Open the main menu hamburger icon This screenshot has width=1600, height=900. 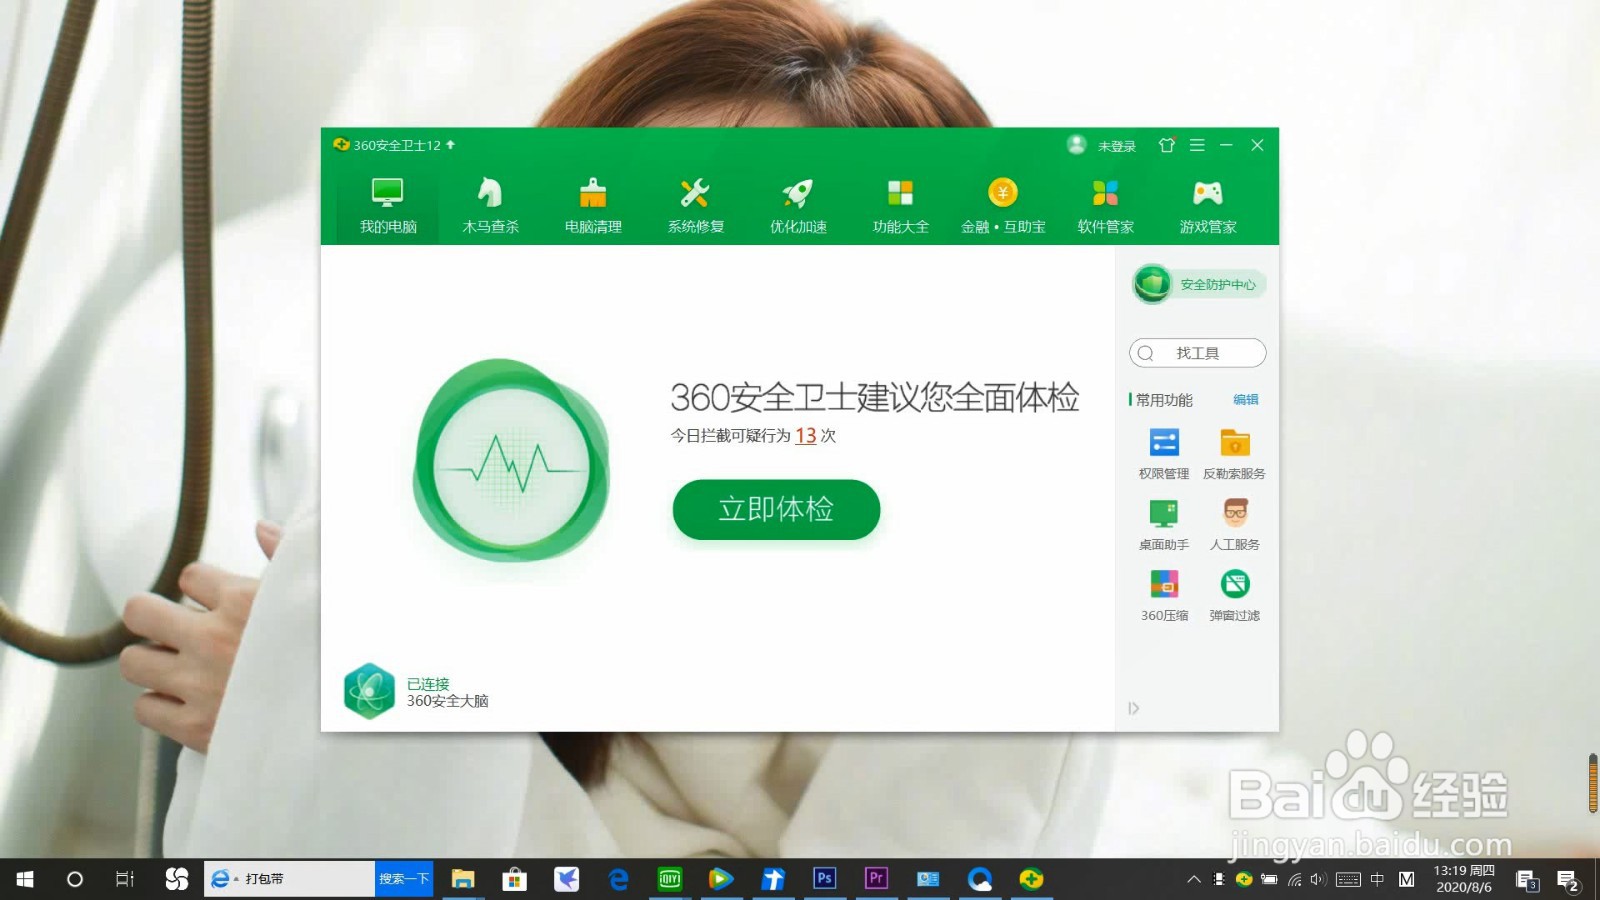click(1197, 145)
